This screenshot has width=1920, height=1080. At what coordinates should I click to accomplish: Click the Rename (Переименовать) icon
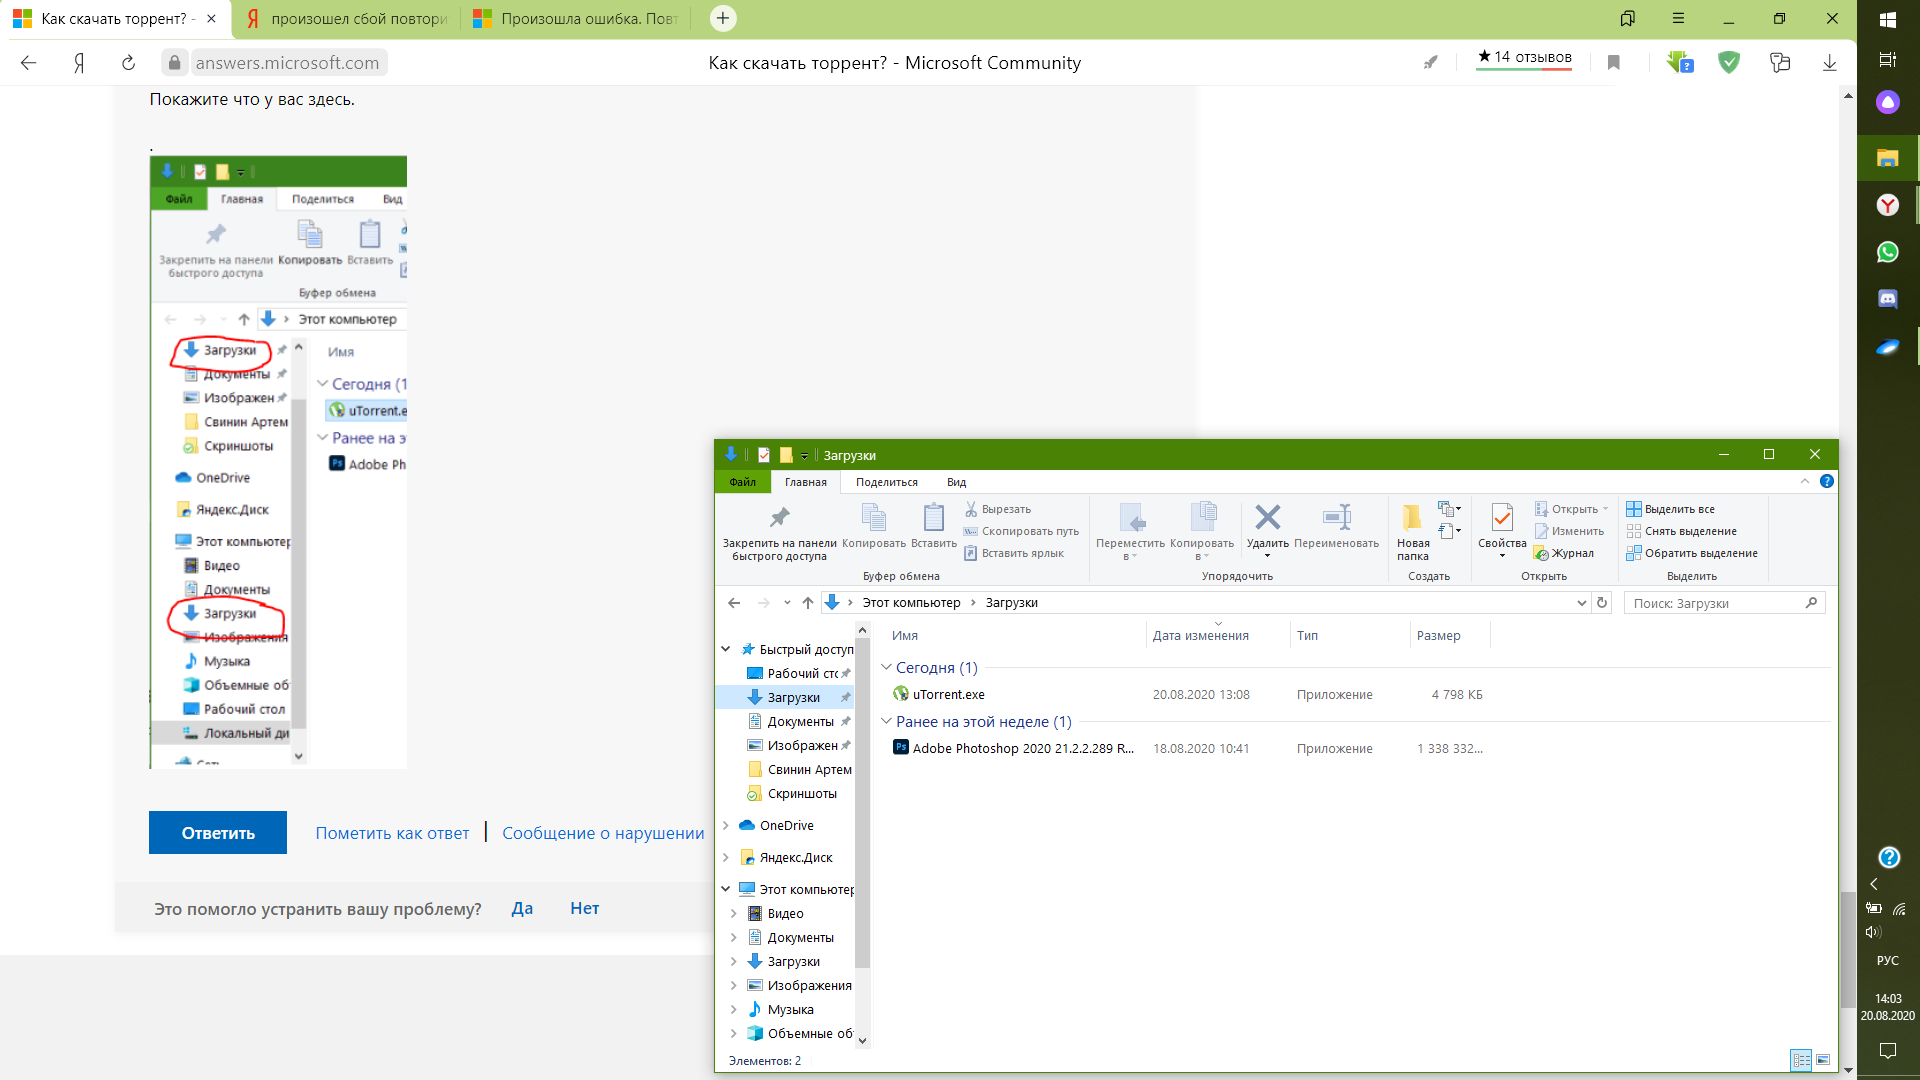tap(1336, 517)
